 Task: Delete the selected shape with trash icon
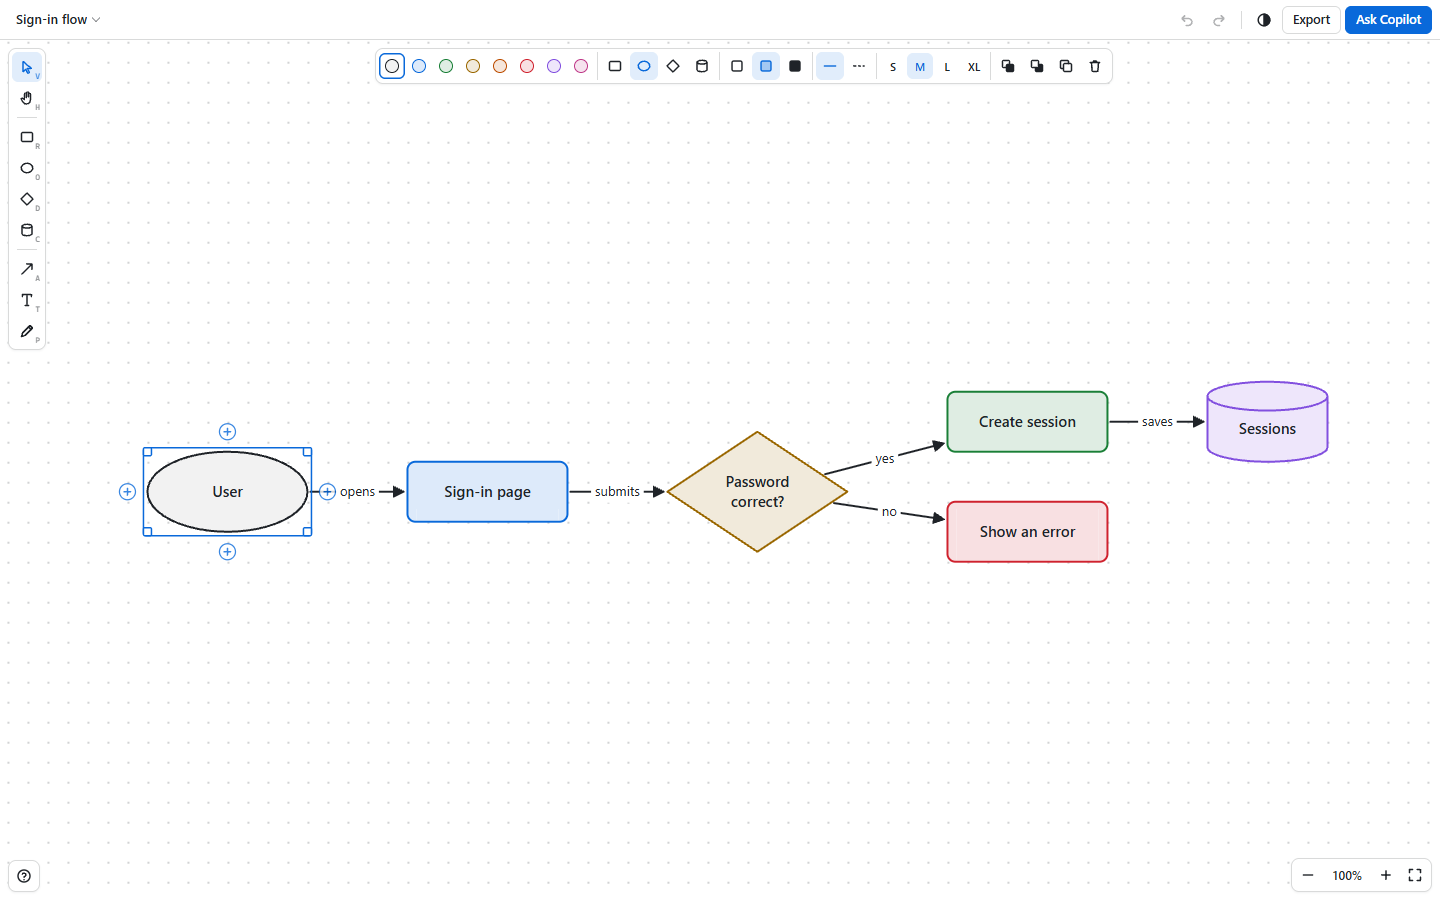[1095, 66]
